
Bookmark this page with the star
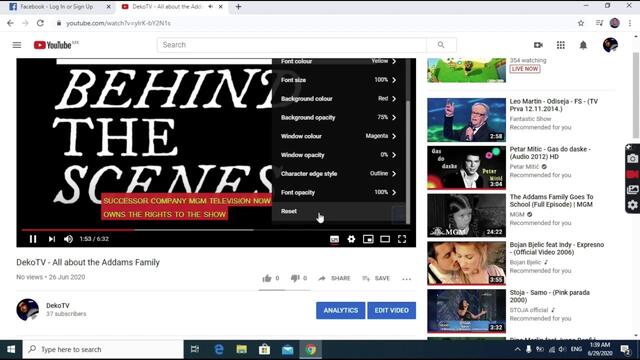pos(581,23)
